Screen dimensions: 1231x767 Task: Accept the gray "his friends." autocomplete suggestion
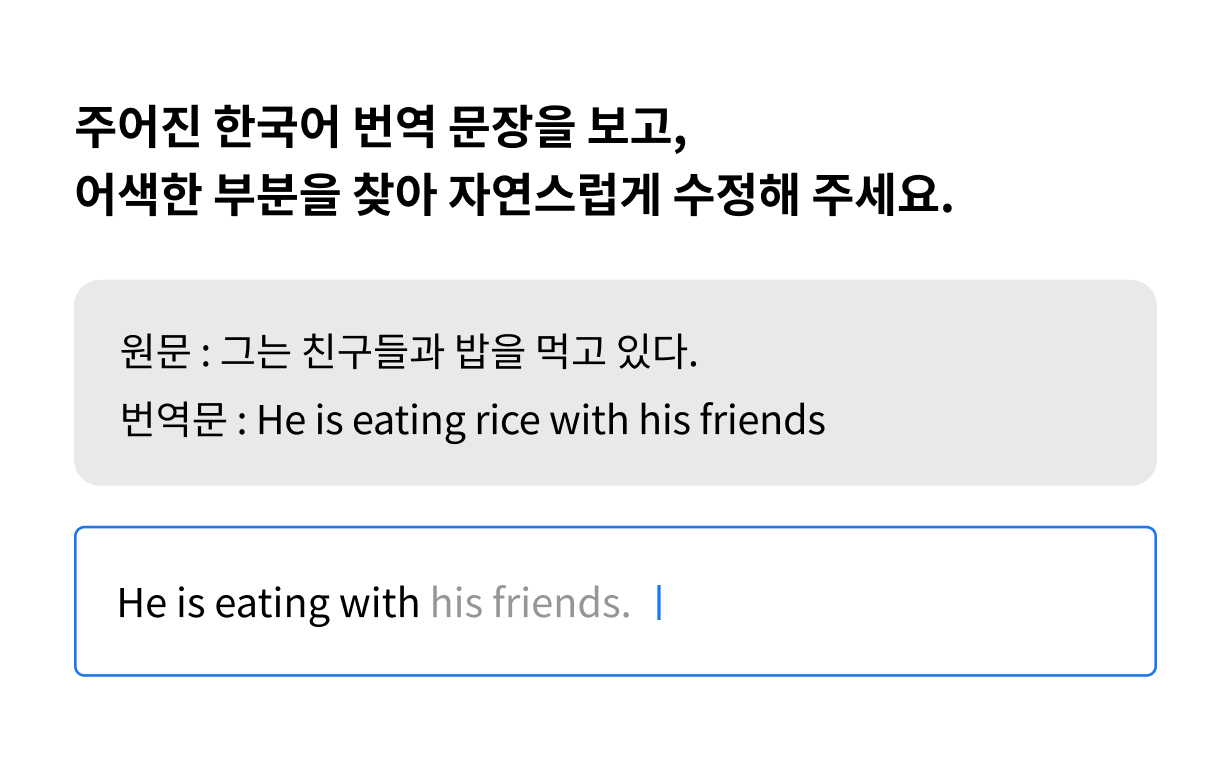pyautogui.click(x=531, y=603)
